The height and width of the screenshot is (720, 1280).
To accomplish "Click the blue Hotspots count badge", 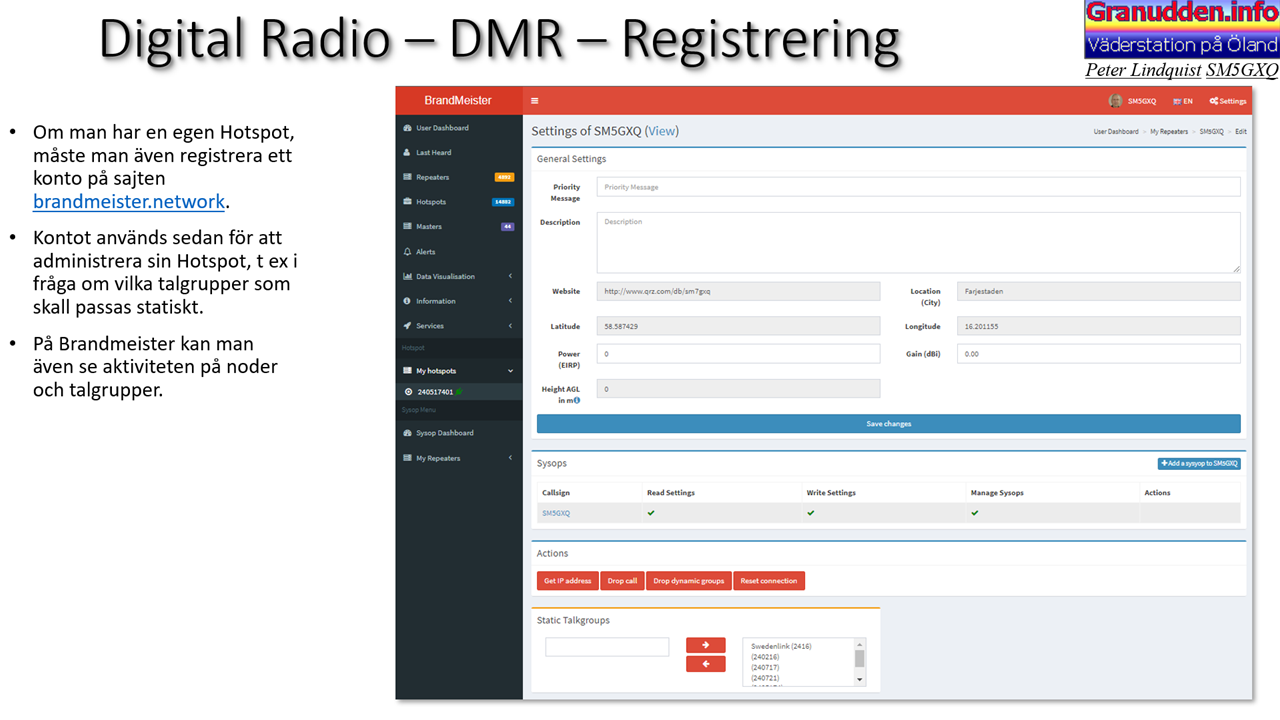I will (503, 202).
